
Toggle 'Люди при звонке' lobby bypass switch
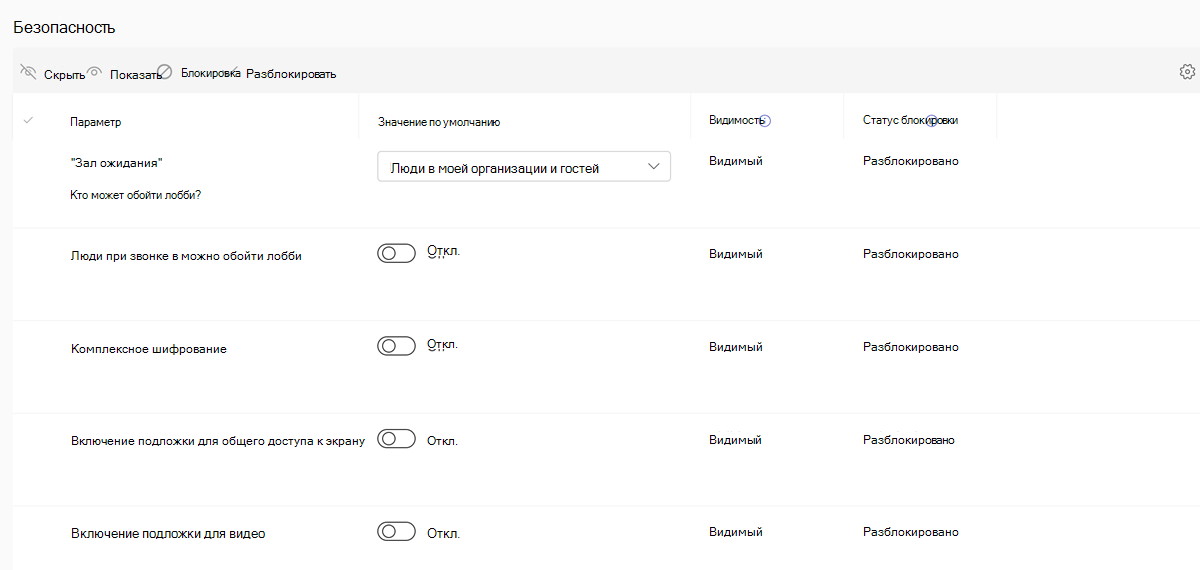tap(396, 254)
